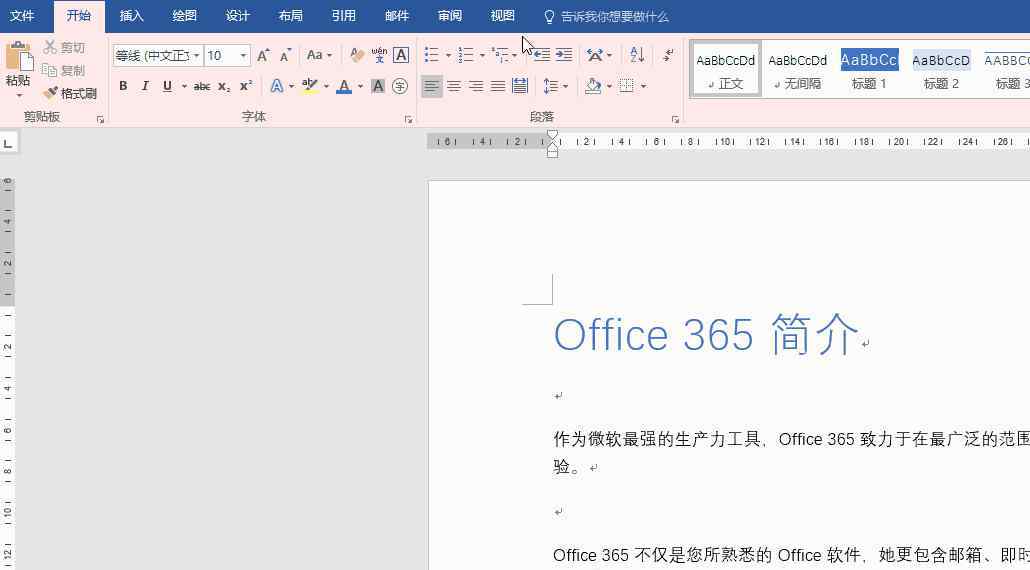This screenshot has width=1030, height=570.
Task: Open the highlight color dropdown arrow
Action: pyautogui.click(x=326, y=86)
